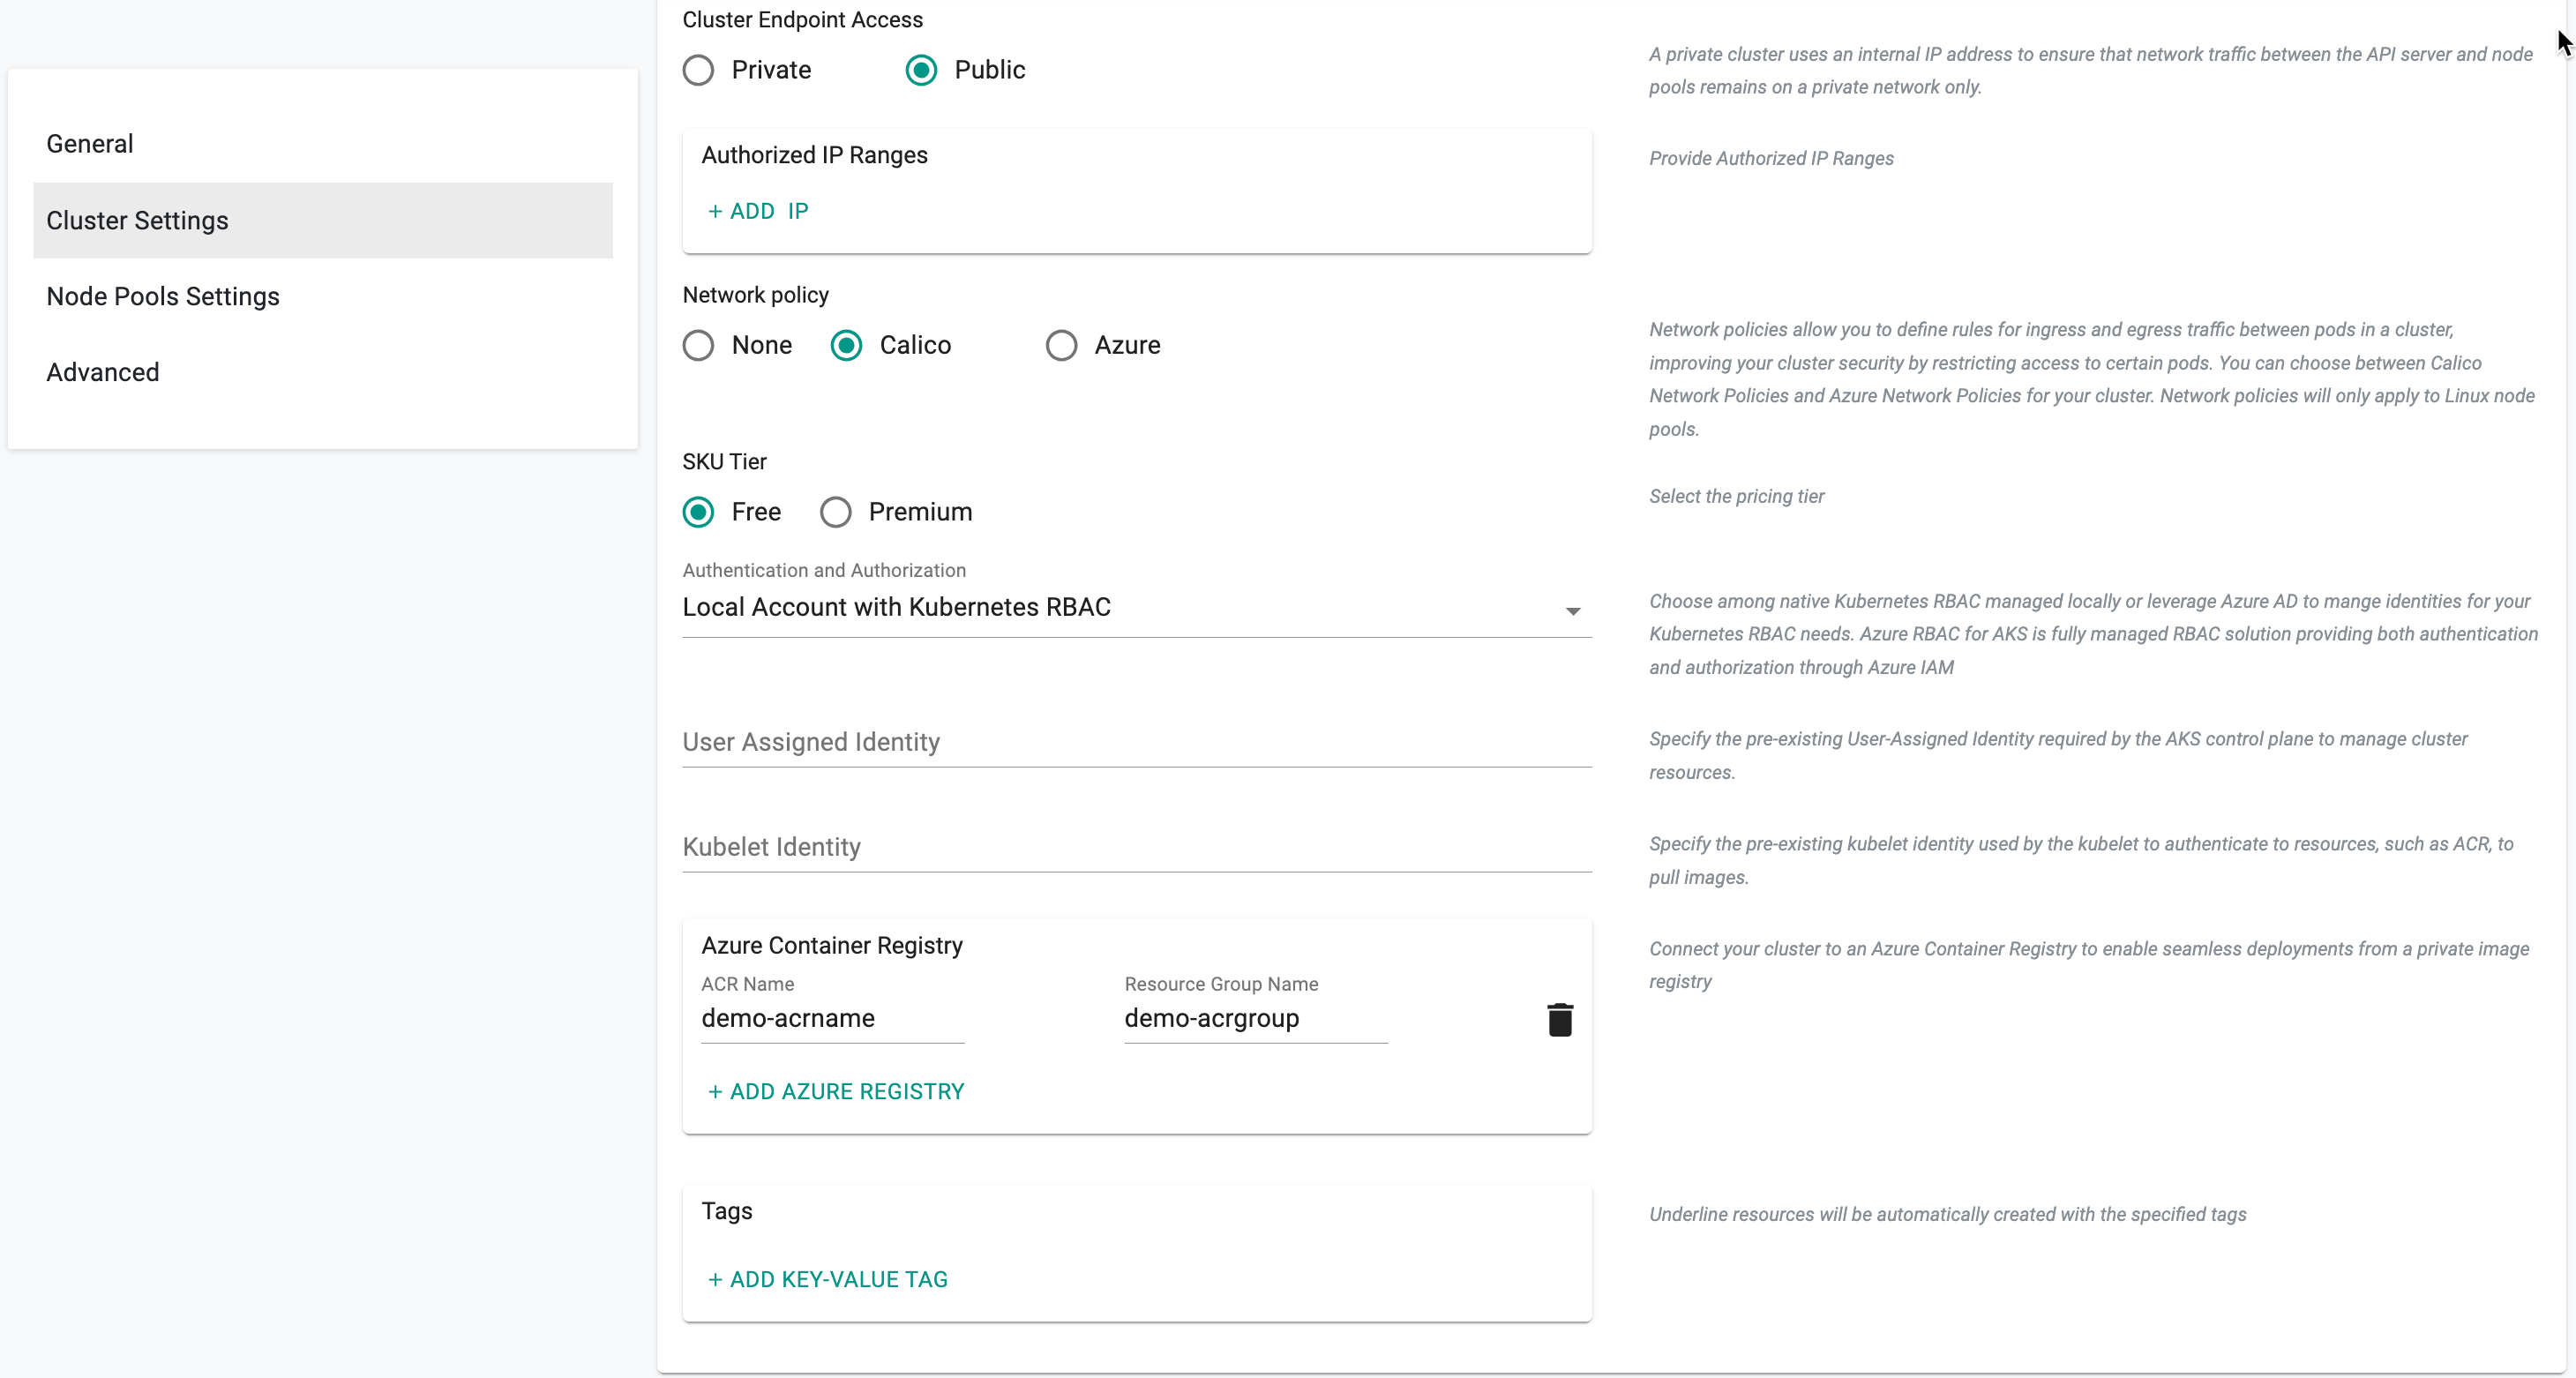Click the trash/delete bin icon
Image resolution: width=2576 pixels, height=1378 pixels.
pos(1559,1019)
